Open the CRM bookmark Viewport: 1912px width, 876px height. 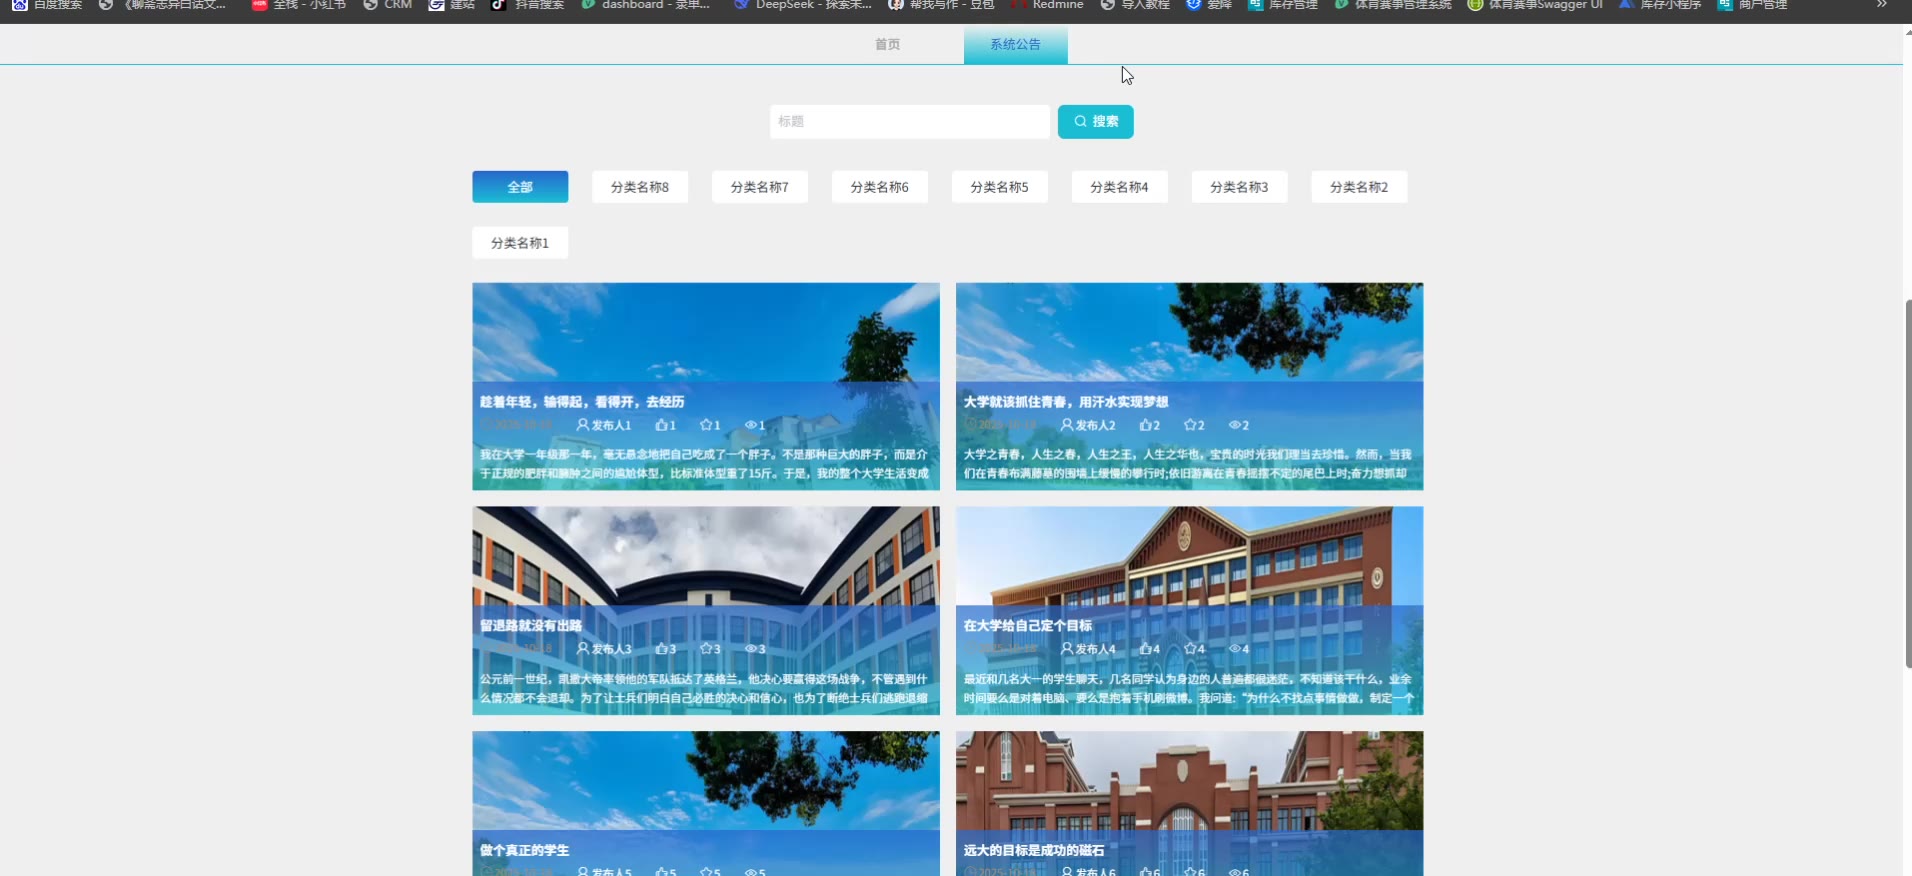[387, 5]
